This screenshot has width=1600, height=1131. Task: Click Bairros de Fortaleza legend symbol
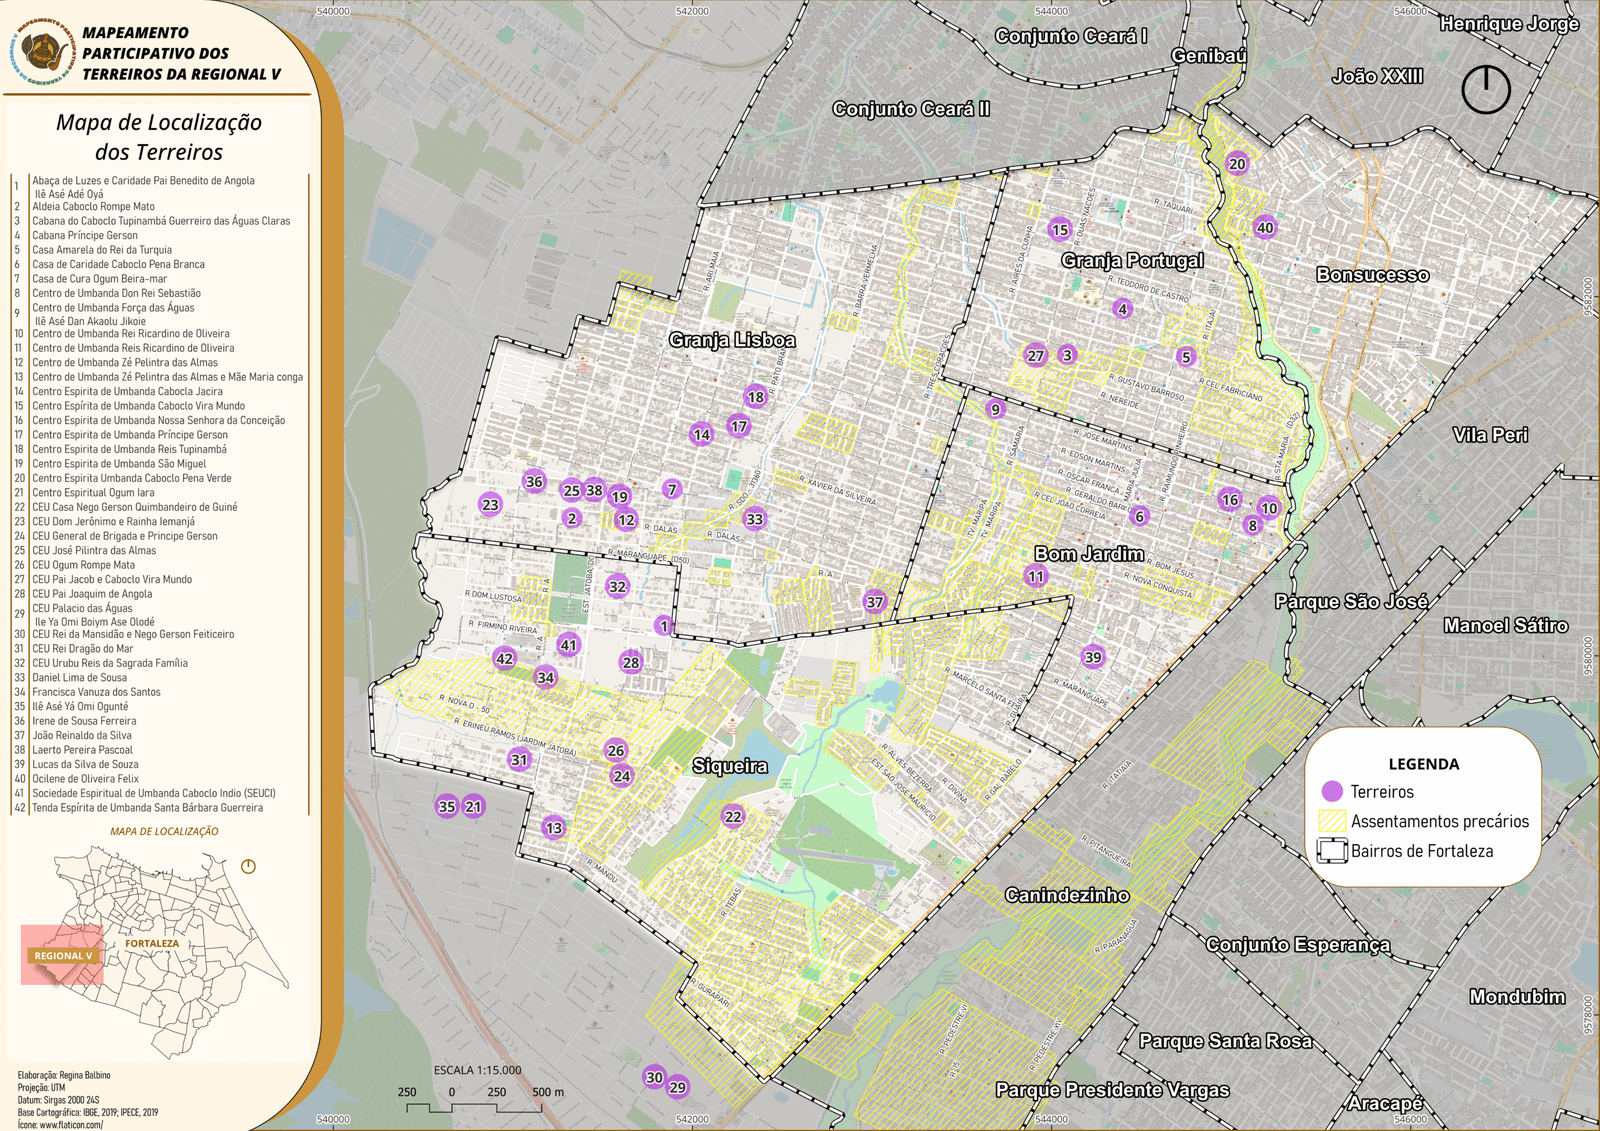pyautogui.click(x=1332, y=851)
